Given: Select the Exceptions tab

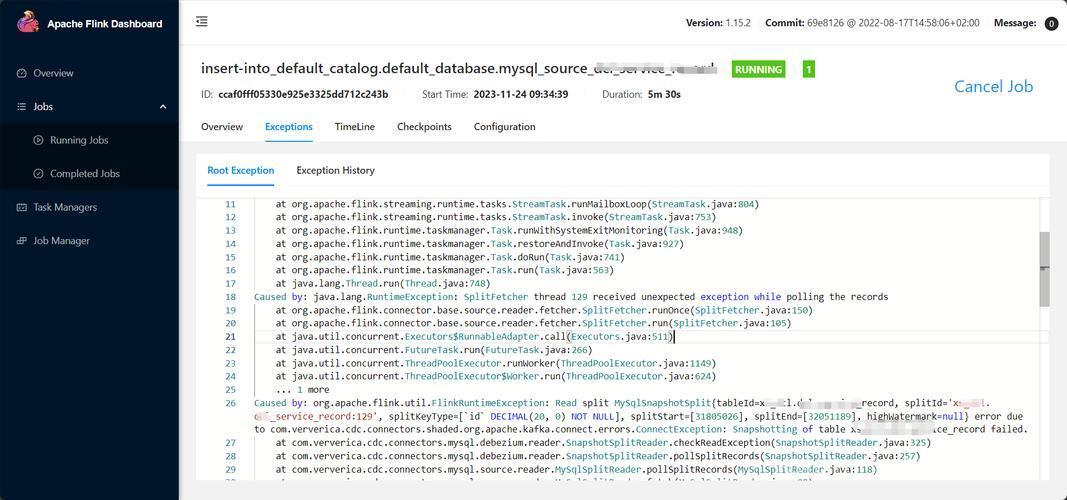Looking at the screenshot, I should (289, 127).
